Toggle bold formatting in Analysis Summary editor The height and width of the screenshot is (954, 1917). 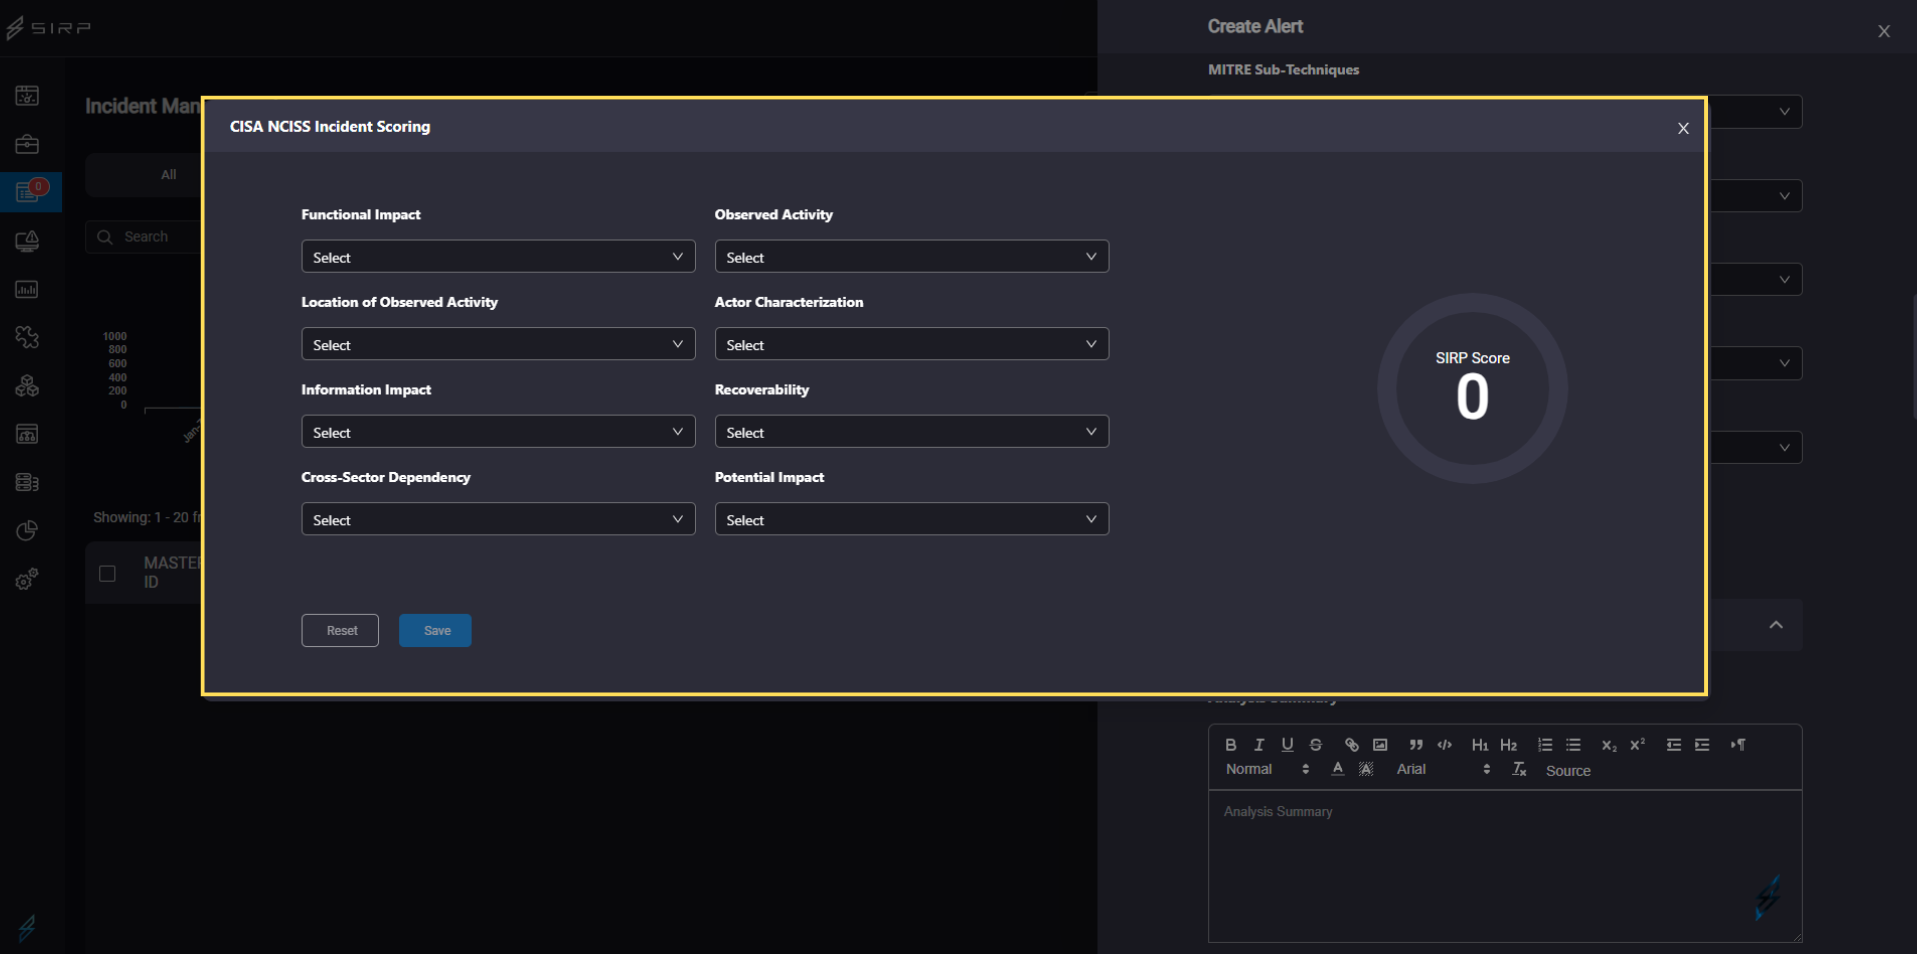point(1231,745)
